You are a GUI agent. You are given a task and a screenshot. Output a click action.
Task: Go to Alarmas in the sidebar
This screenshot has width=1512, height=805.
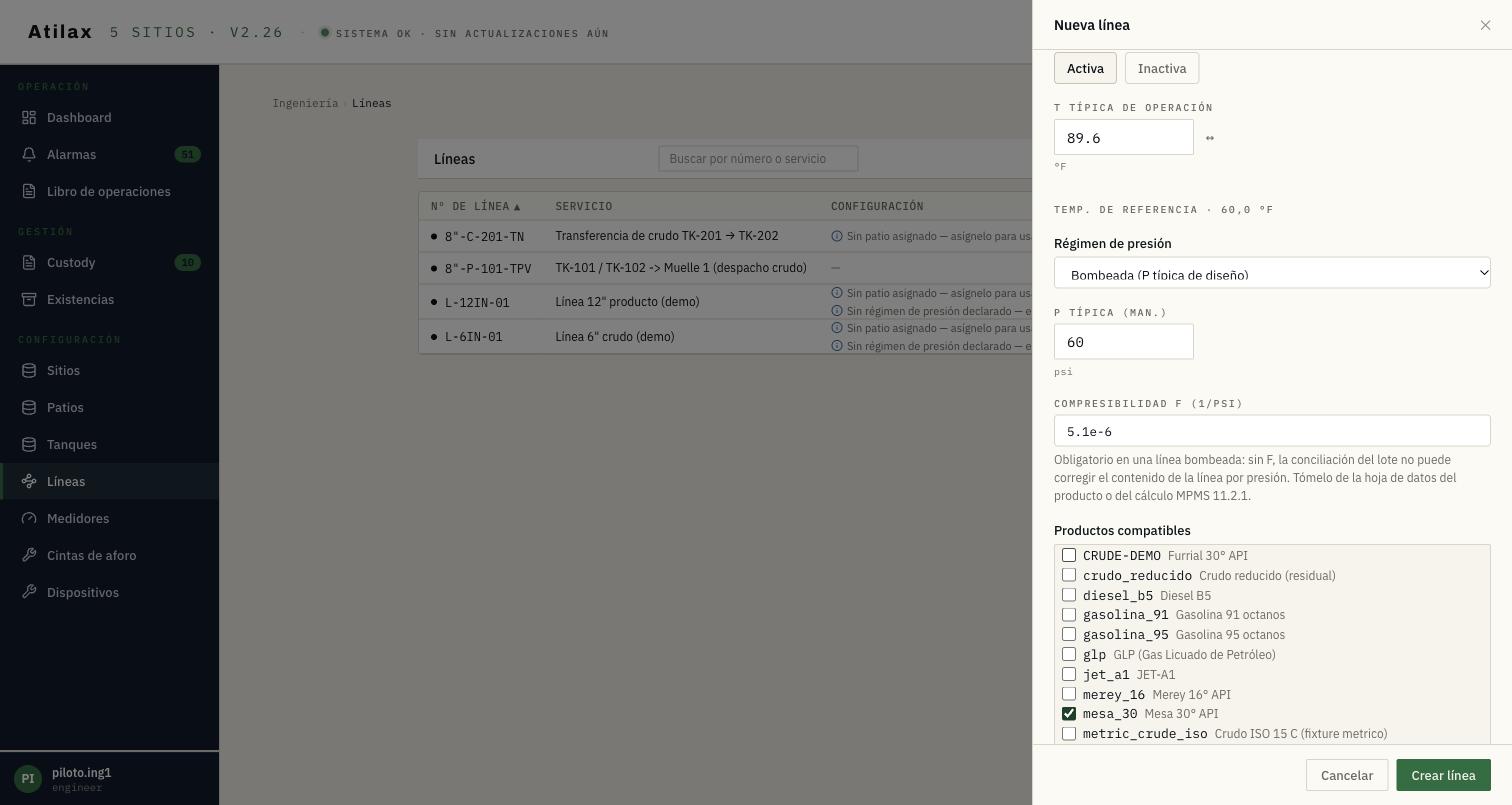(x=109, y=155)
